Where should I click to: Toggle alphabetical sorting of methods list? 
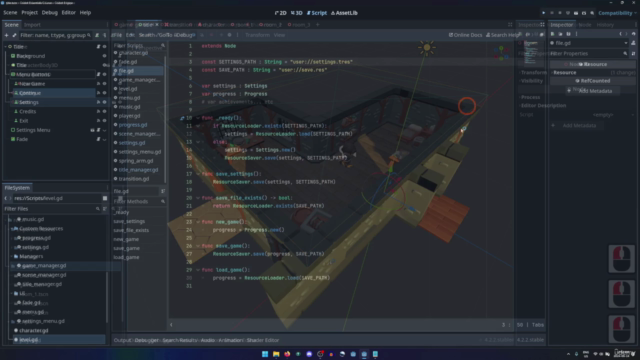coord(163,191)
